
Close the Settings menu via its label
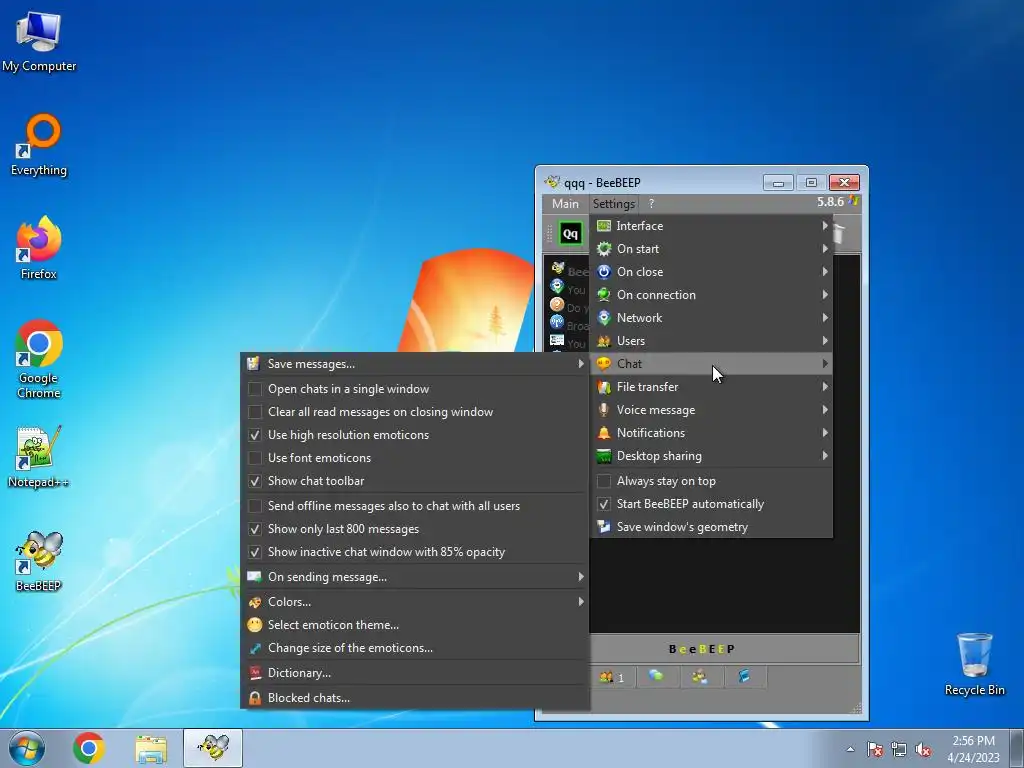point(614,204)
